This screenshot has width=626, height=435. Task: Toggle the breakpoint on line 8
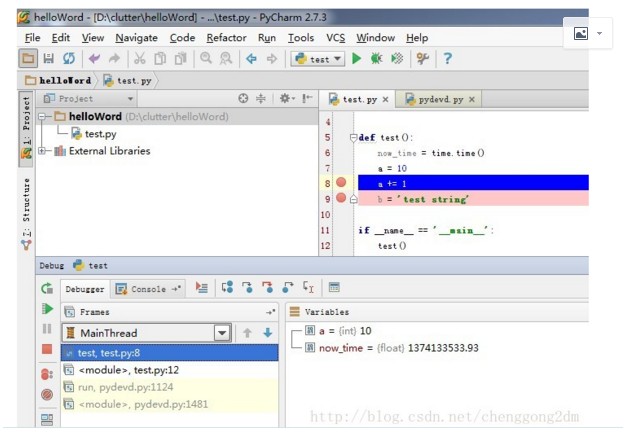click(341, 182)
